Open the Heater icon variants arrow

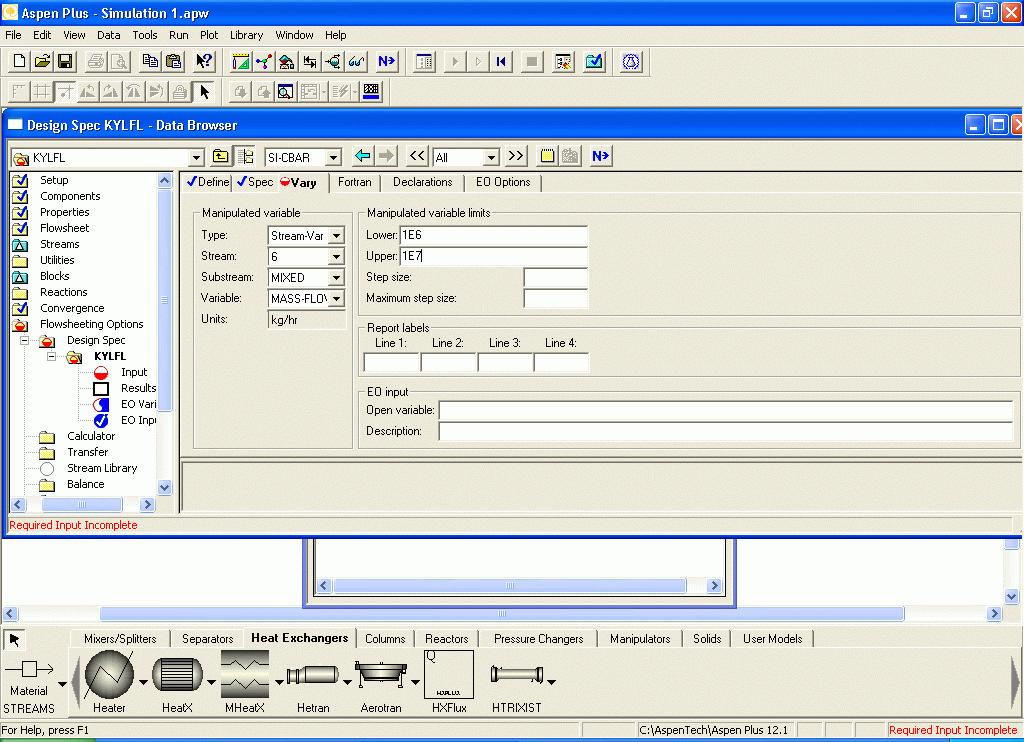coord(143,683)
